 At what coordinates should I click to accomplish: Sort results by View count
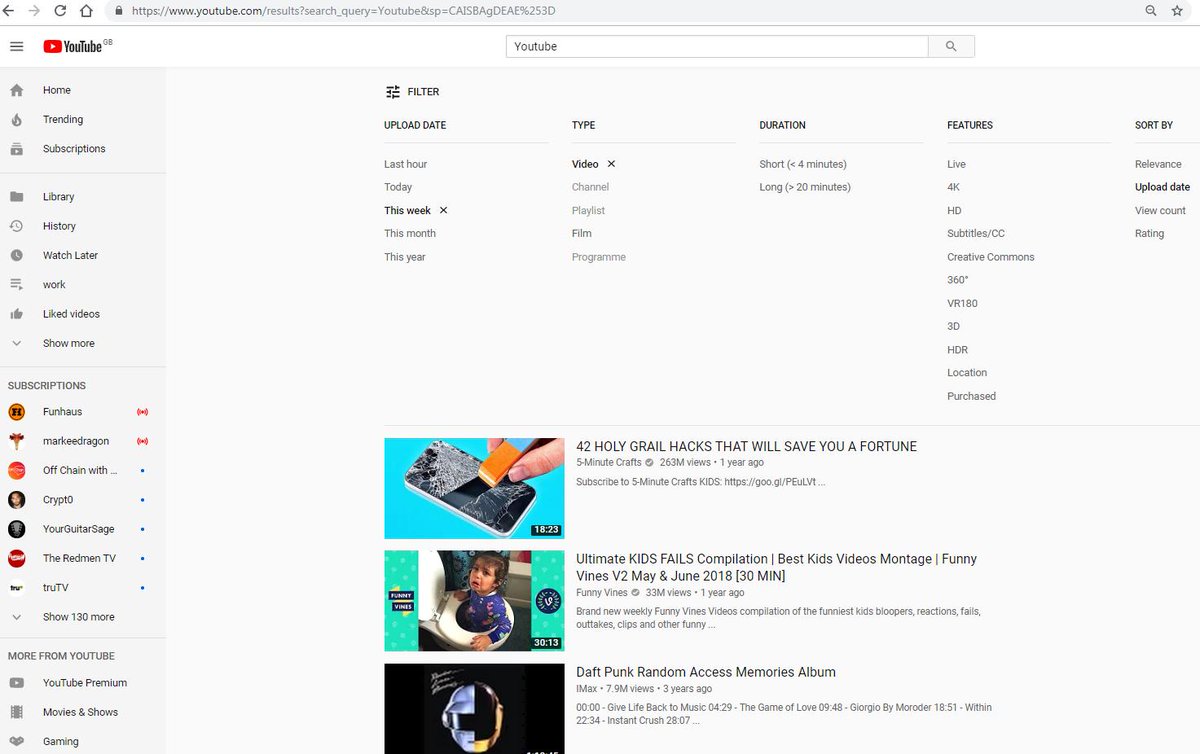point(1160,210)
